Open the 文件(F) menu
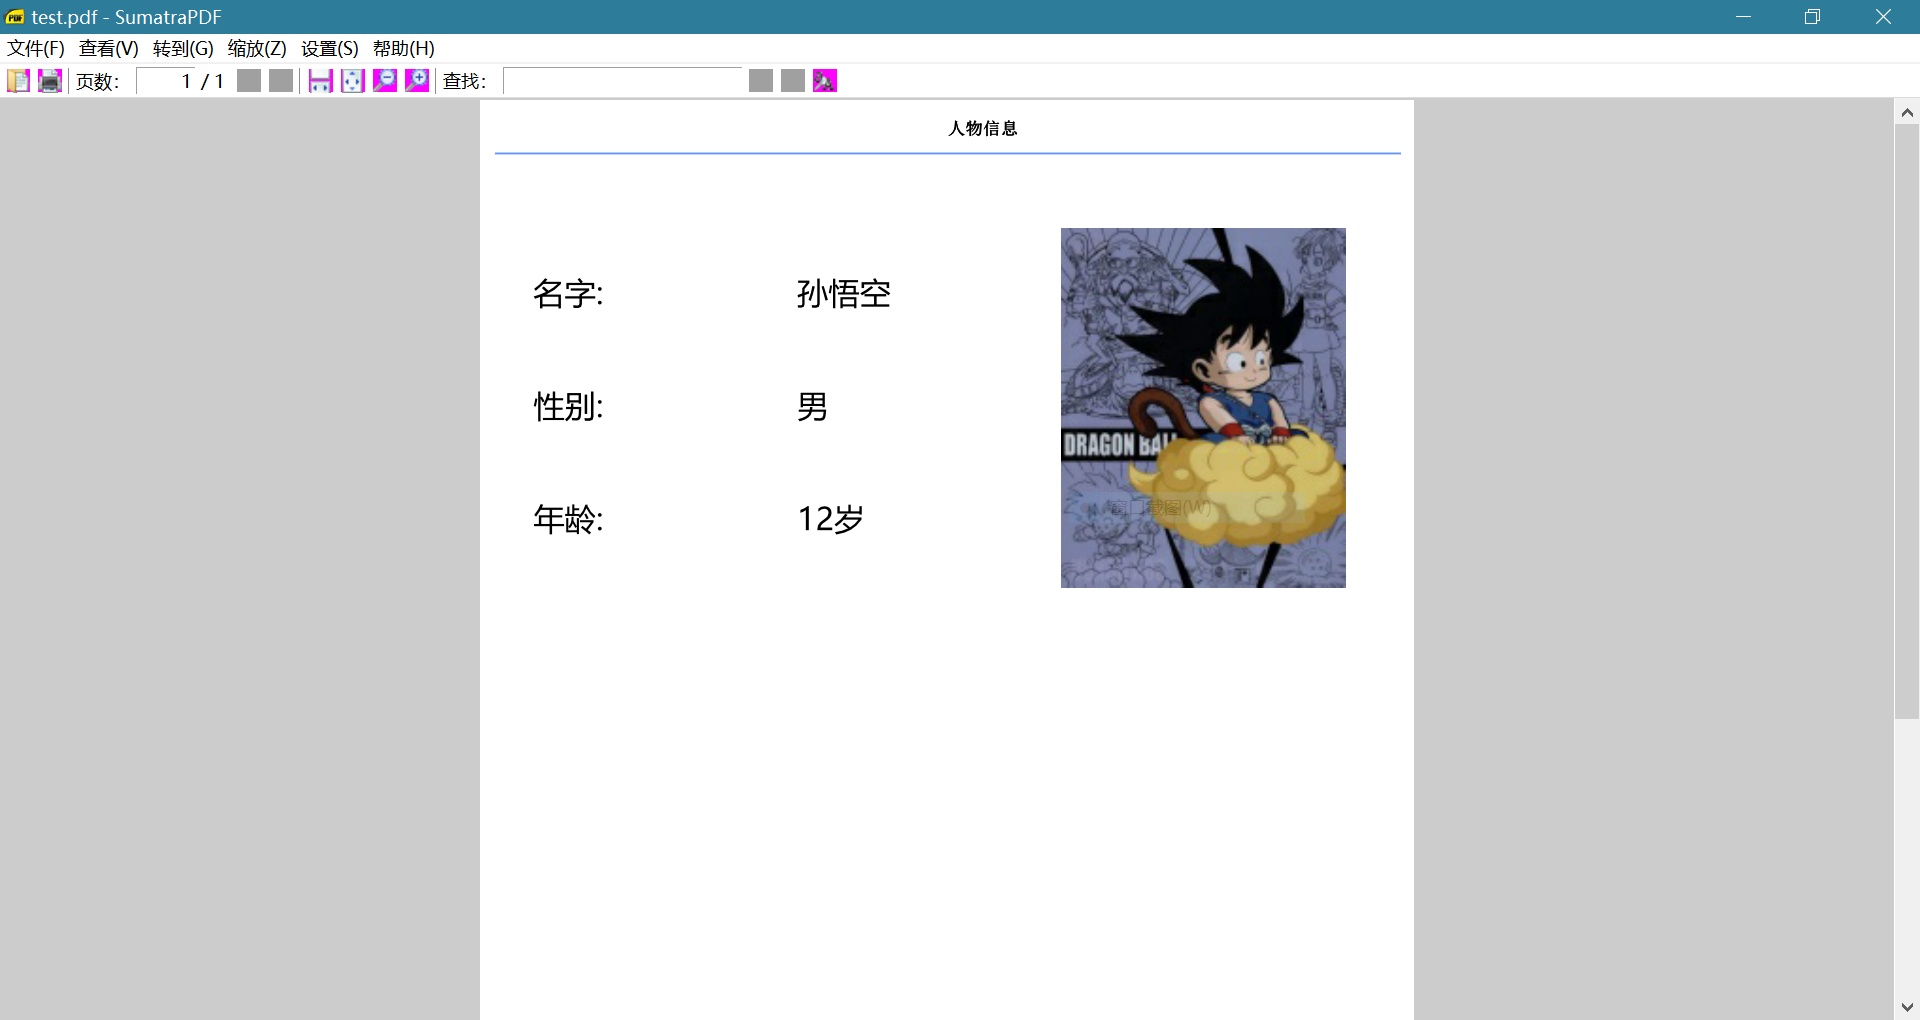1920x1020 pixels. pyautogui.click(x=36, y=49)
